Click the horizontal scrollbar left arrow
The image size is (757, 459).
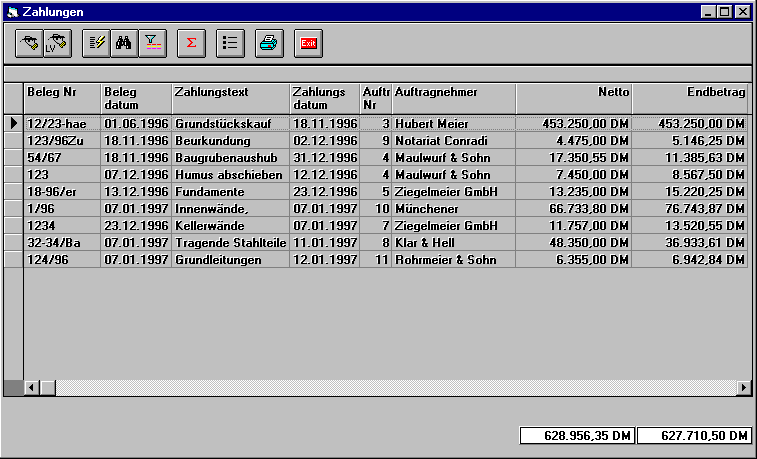pyautogui.click(x=32, y=387)
